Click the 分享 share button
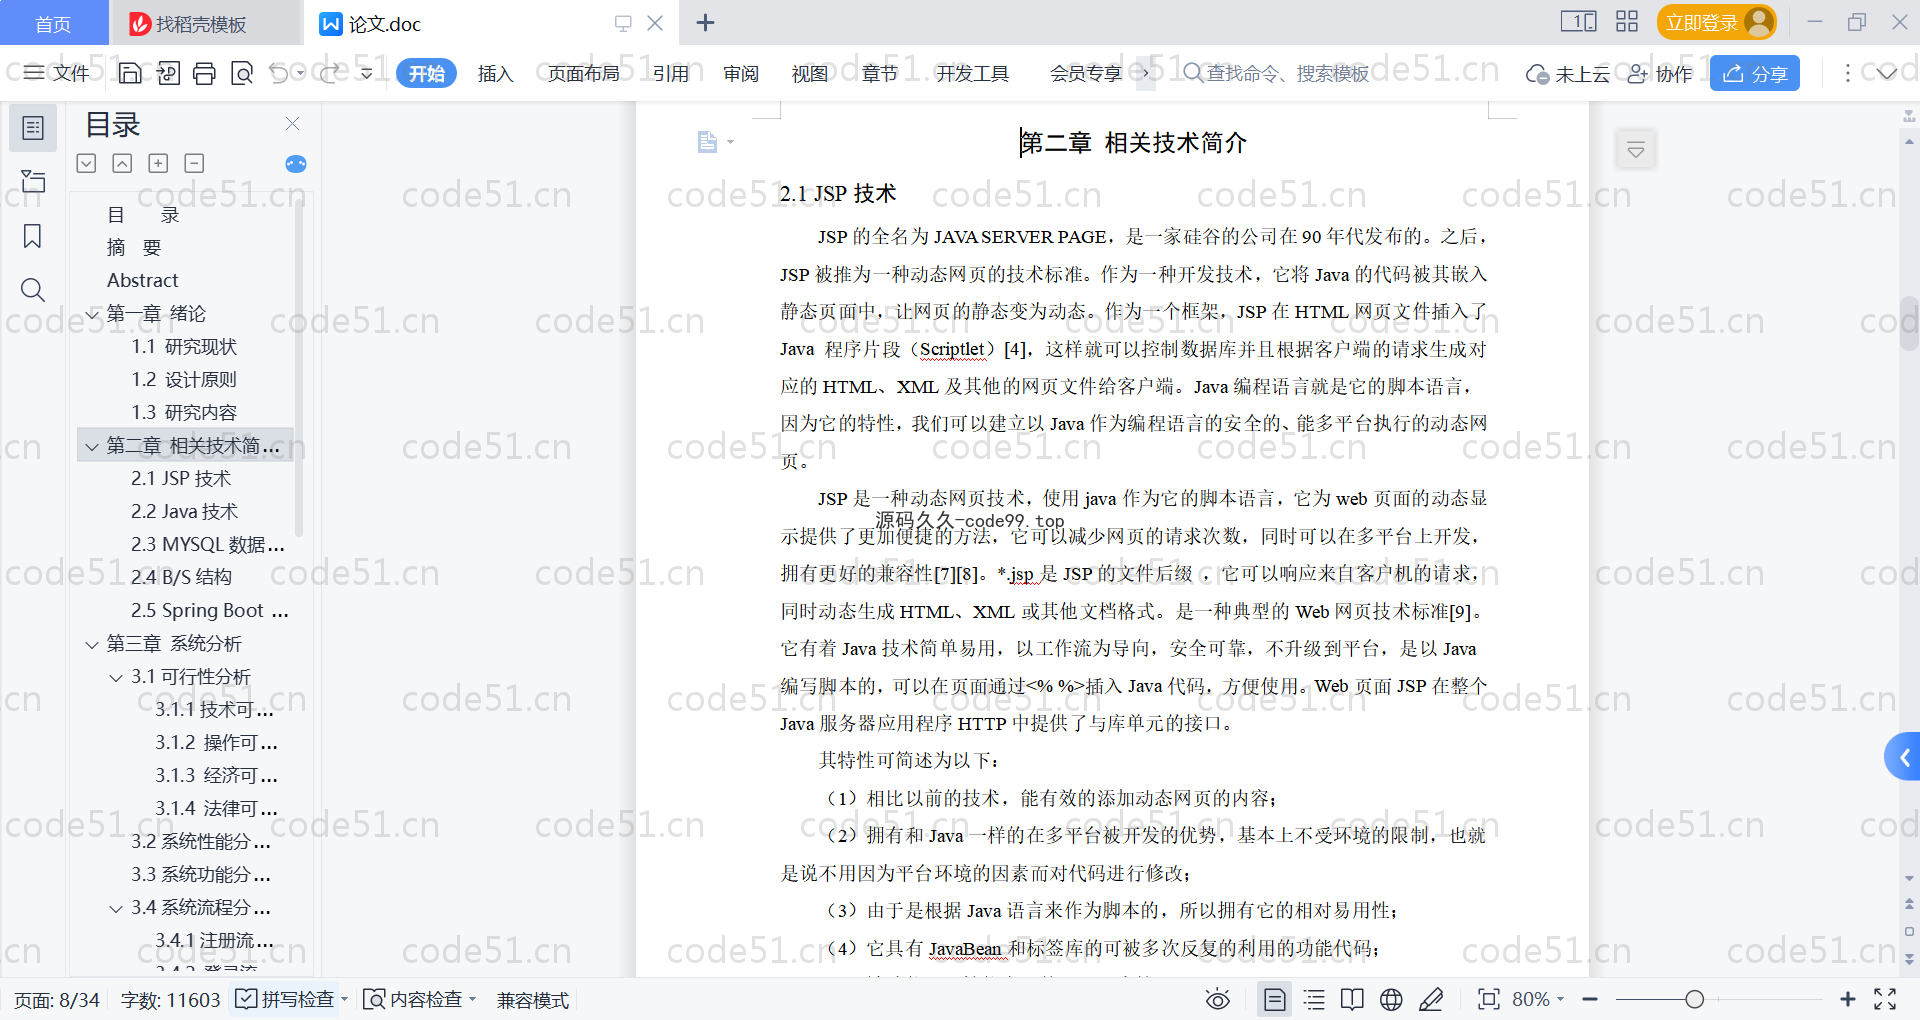Screen dimensions: 1920x1020 click(x=1755, y=73)
